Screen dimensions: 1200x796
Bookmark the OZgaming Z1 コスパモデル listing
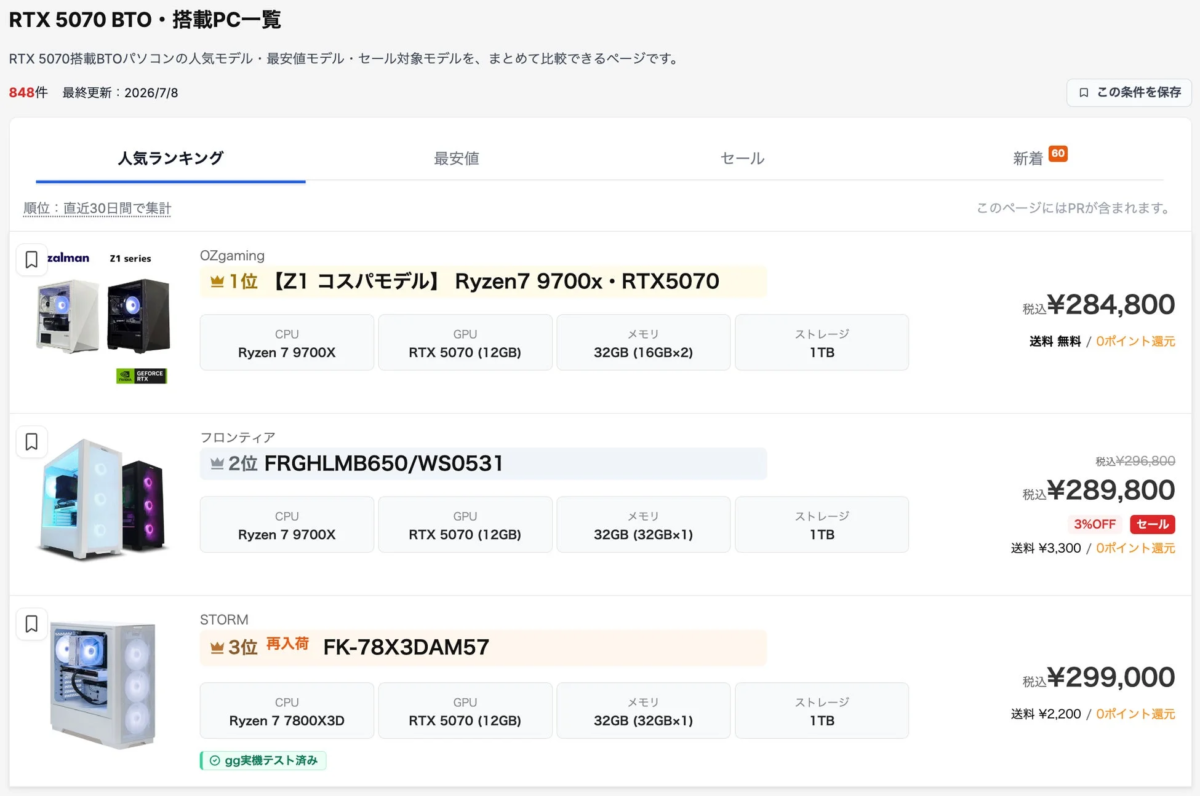pos(31,260)
